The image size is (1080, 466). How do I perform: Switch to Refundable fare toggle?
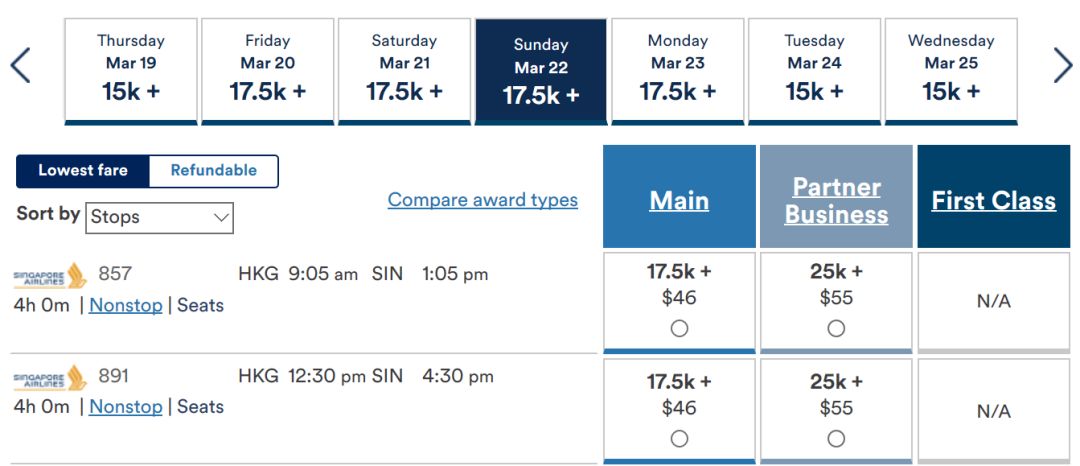coord(214,171)
